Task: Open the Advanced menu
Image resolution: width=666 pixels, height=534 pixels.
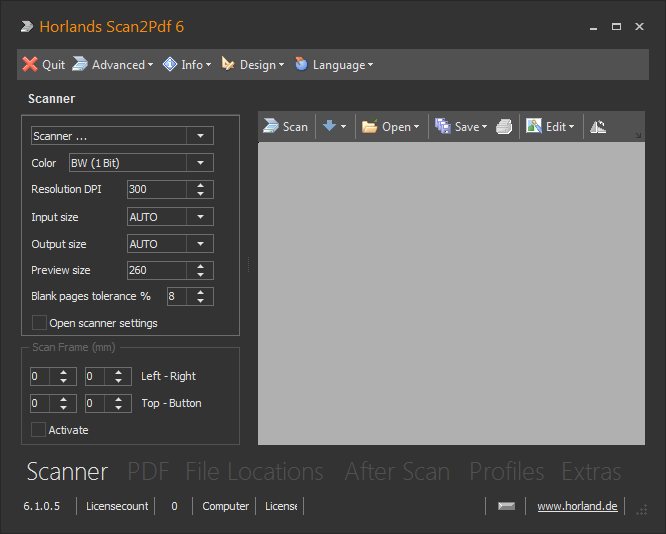Action: pos(113,65)
